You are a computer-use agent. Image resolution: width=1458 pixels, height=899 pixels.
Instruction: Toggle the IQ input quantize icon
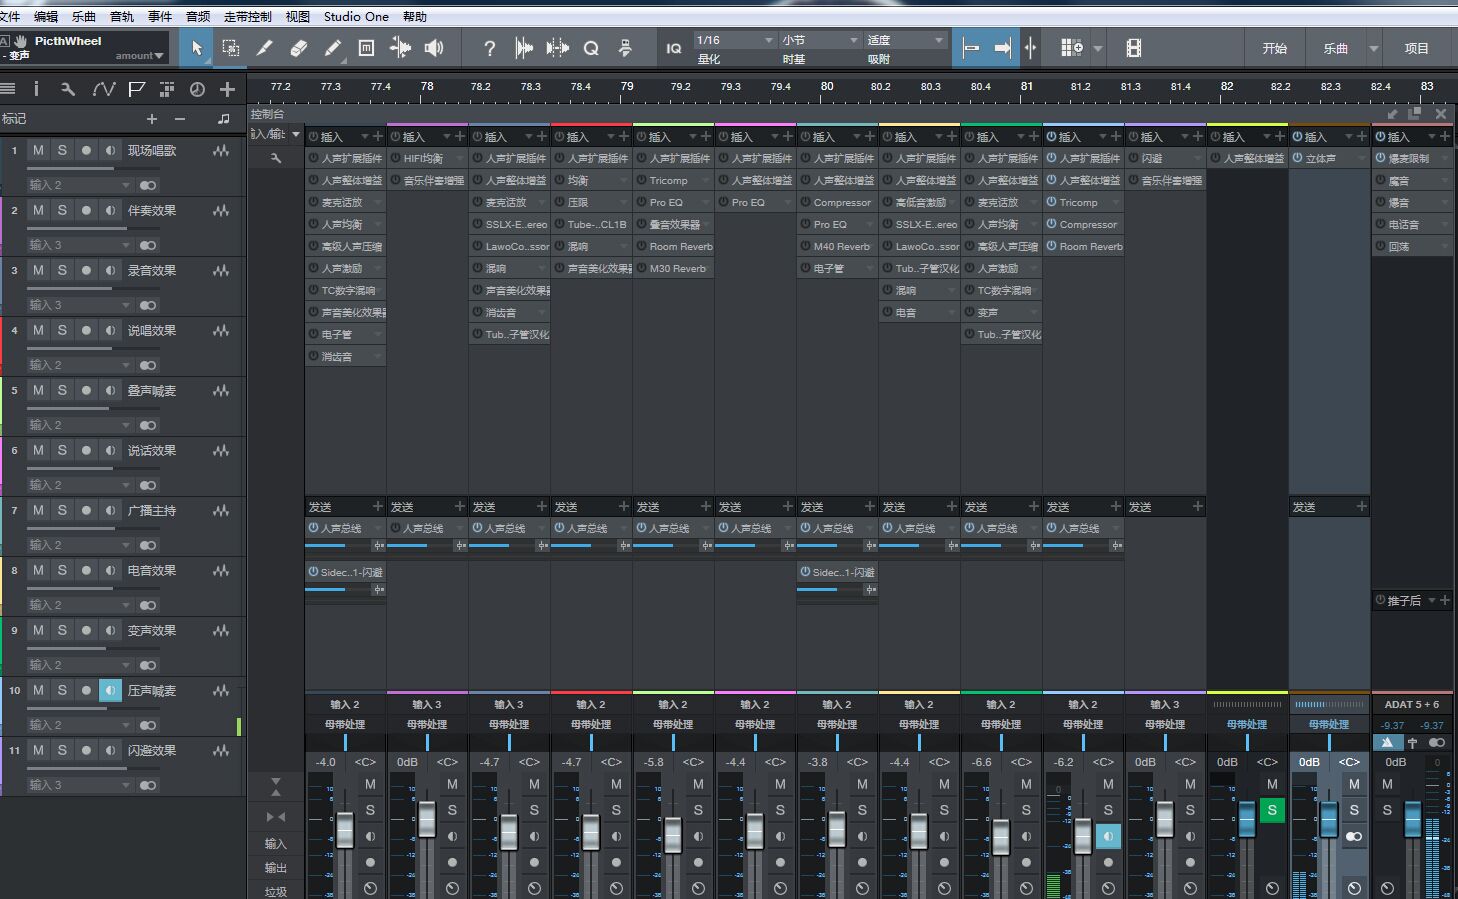674,48
